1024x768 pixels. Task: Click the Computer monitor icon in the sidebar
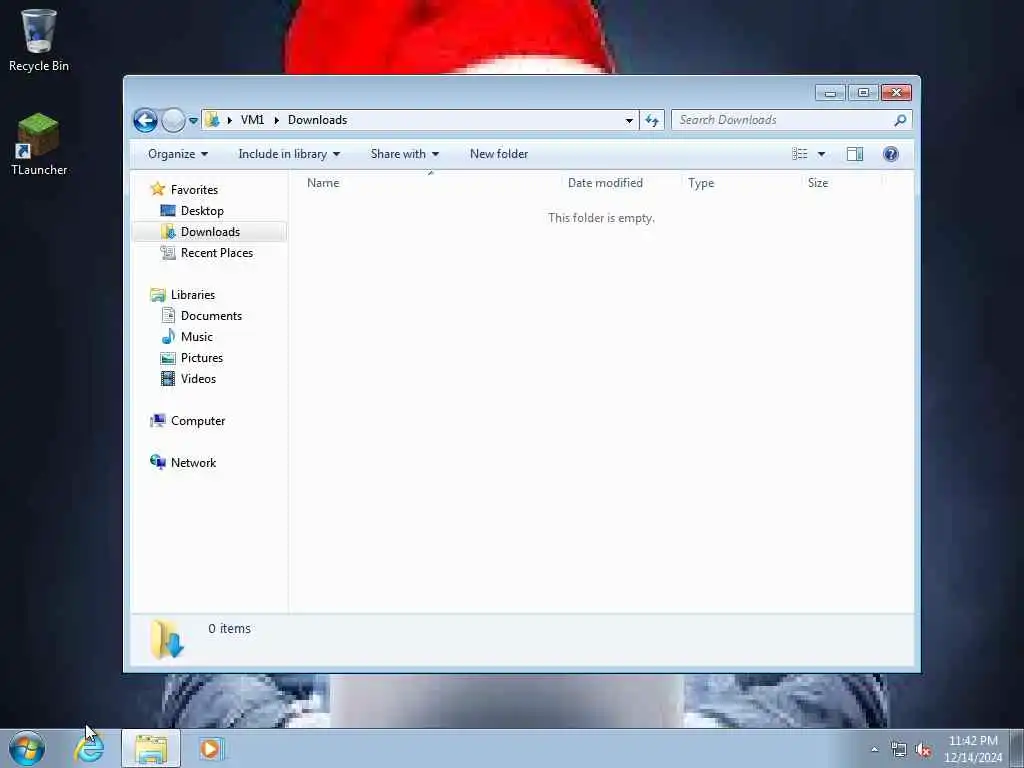[157, 421]
